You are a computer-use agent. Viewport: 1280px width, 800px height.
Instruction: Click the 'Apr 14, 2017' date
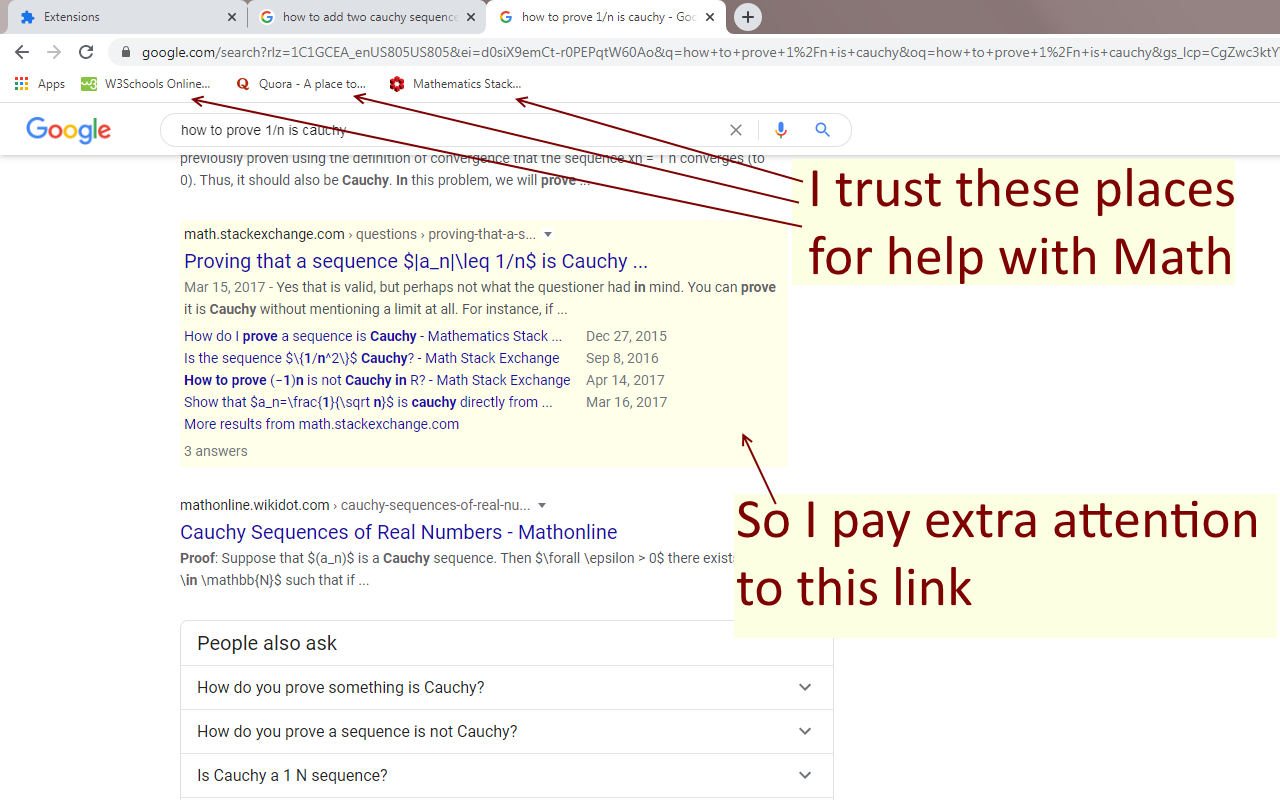[x=625, y=380]
